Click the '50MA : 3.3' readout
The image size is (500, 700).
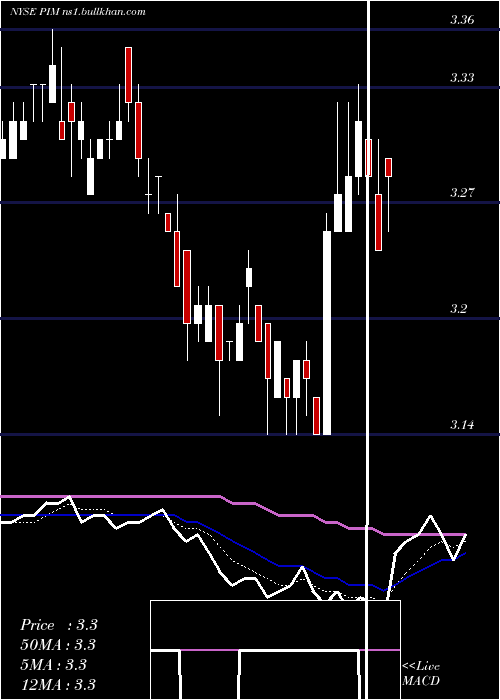58,645
